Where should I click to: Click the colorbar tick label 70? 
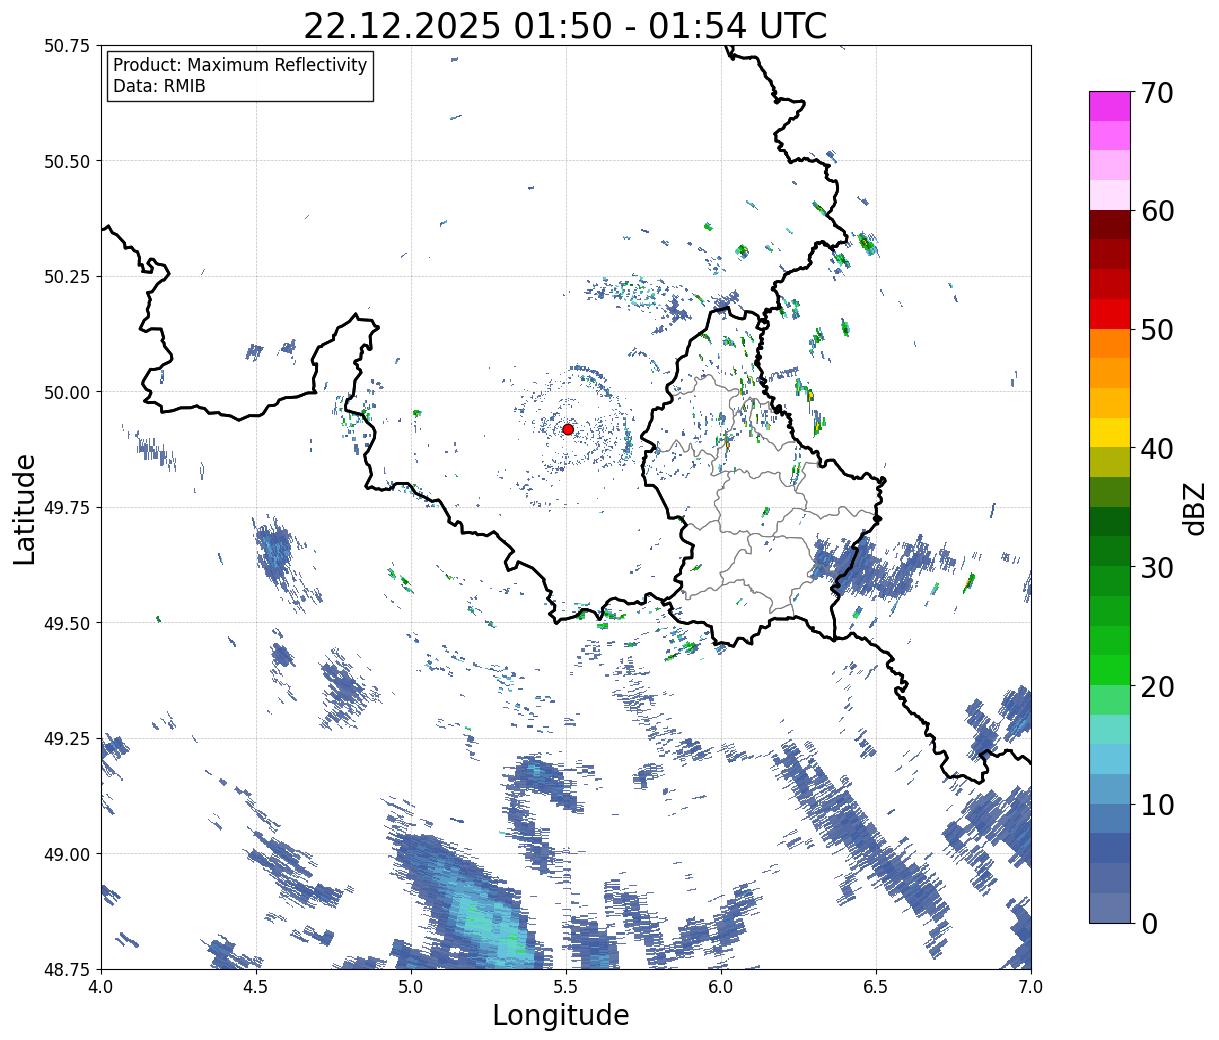1157,93
